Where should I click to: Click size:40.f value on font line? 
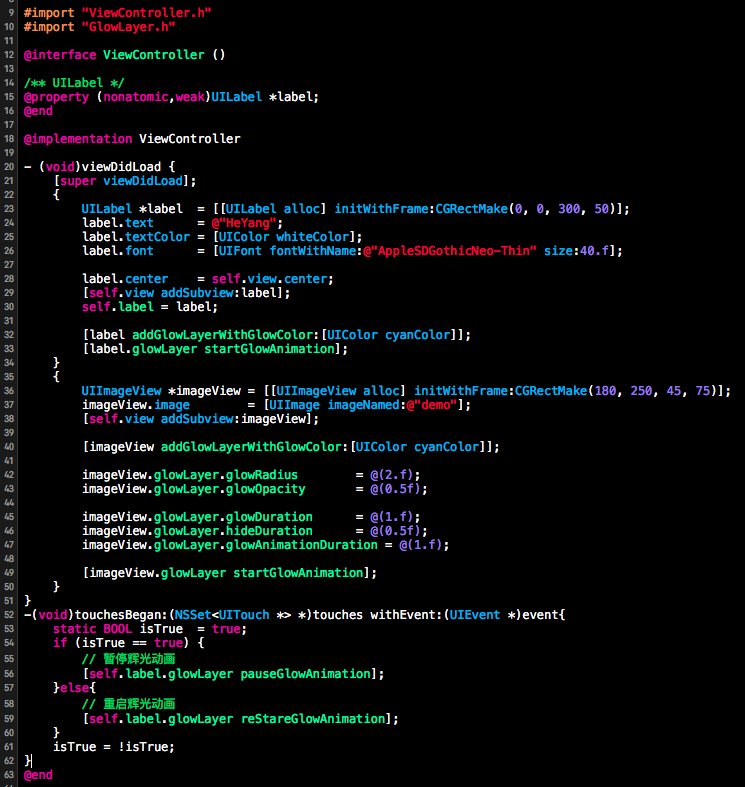[576, 251]
